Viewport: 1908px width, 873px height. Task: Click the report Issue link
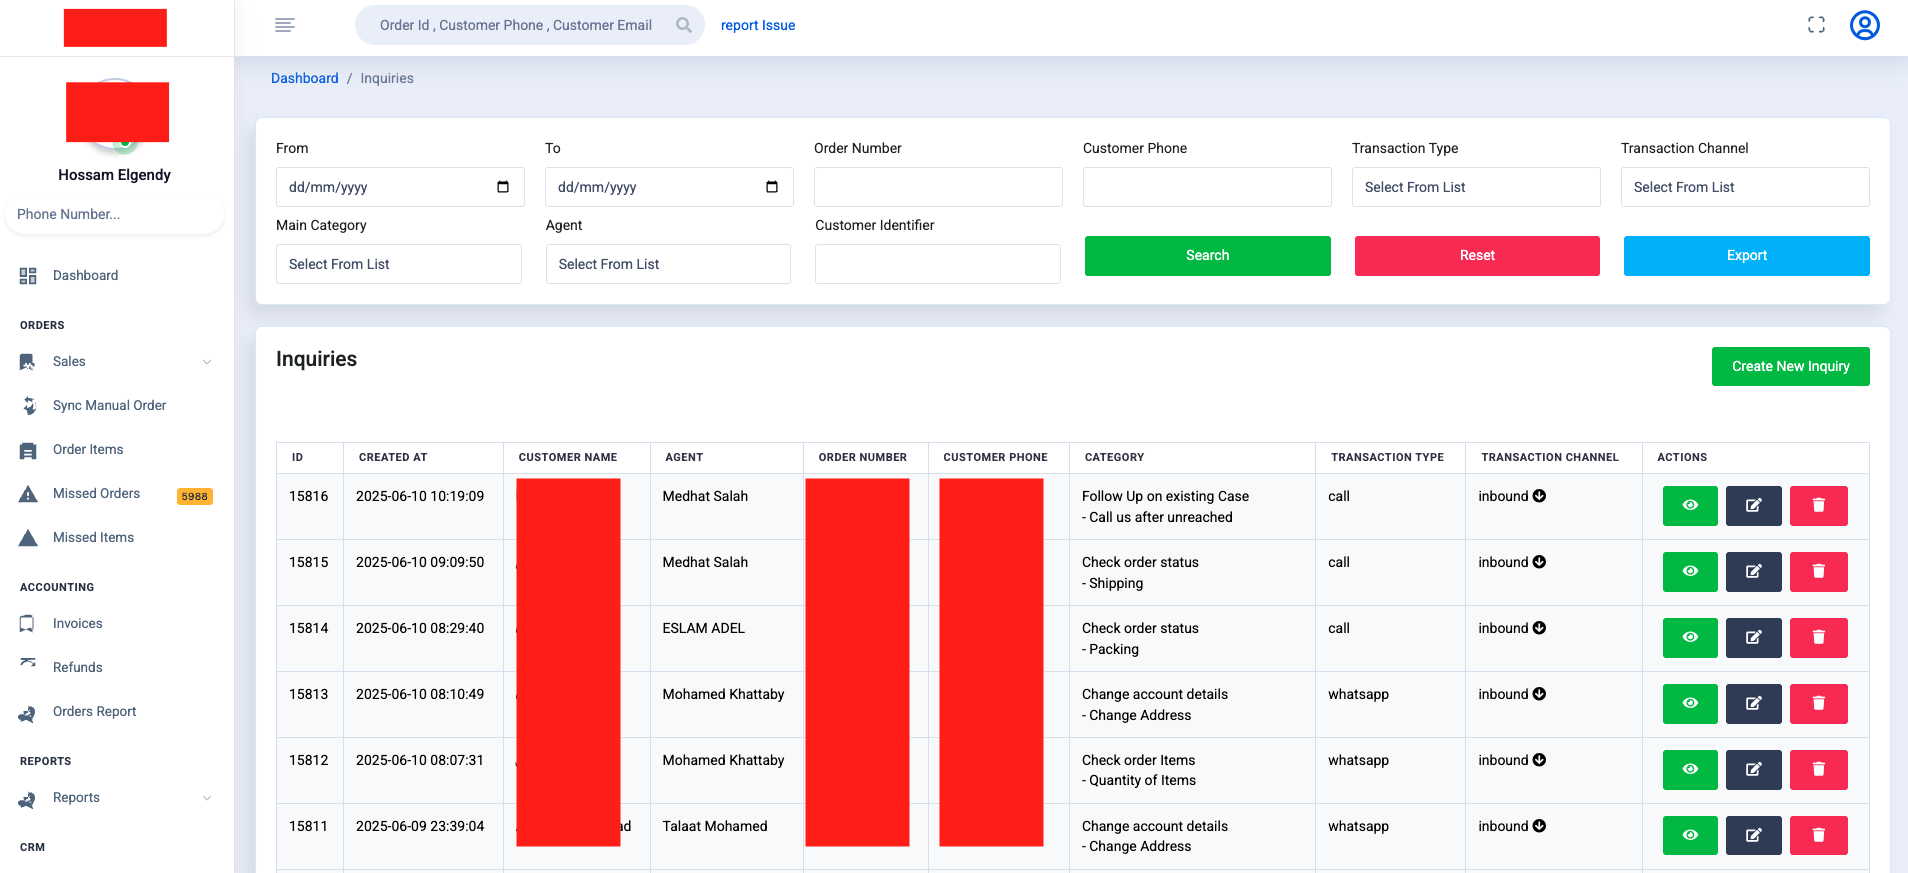758,25
